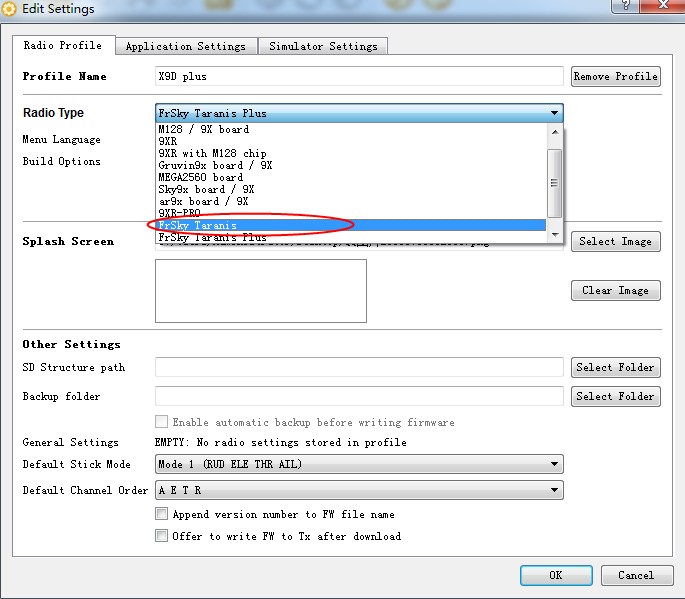The height and width of the screenshot is (599, 685).
Task: Switch to the Radio Profile tab
Action: [64, 45]
